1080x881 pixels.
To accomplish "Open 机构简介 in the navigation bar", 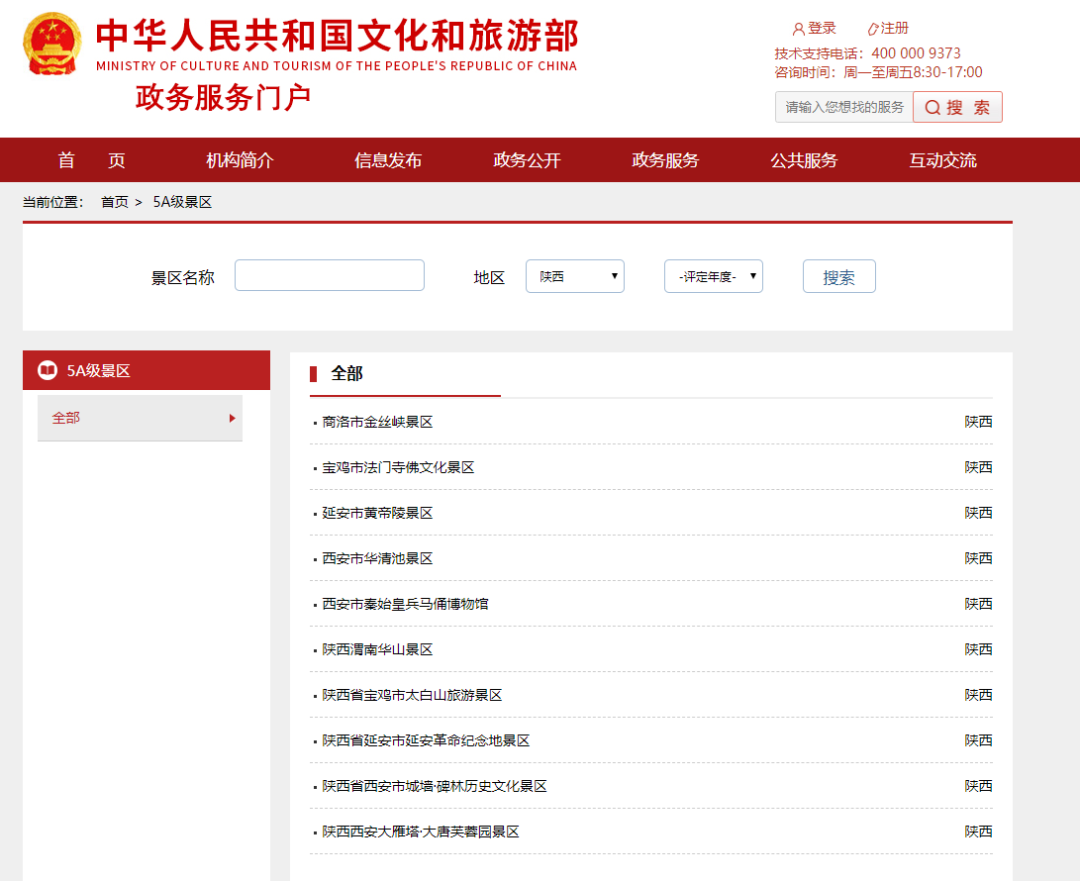I will 240,160.
